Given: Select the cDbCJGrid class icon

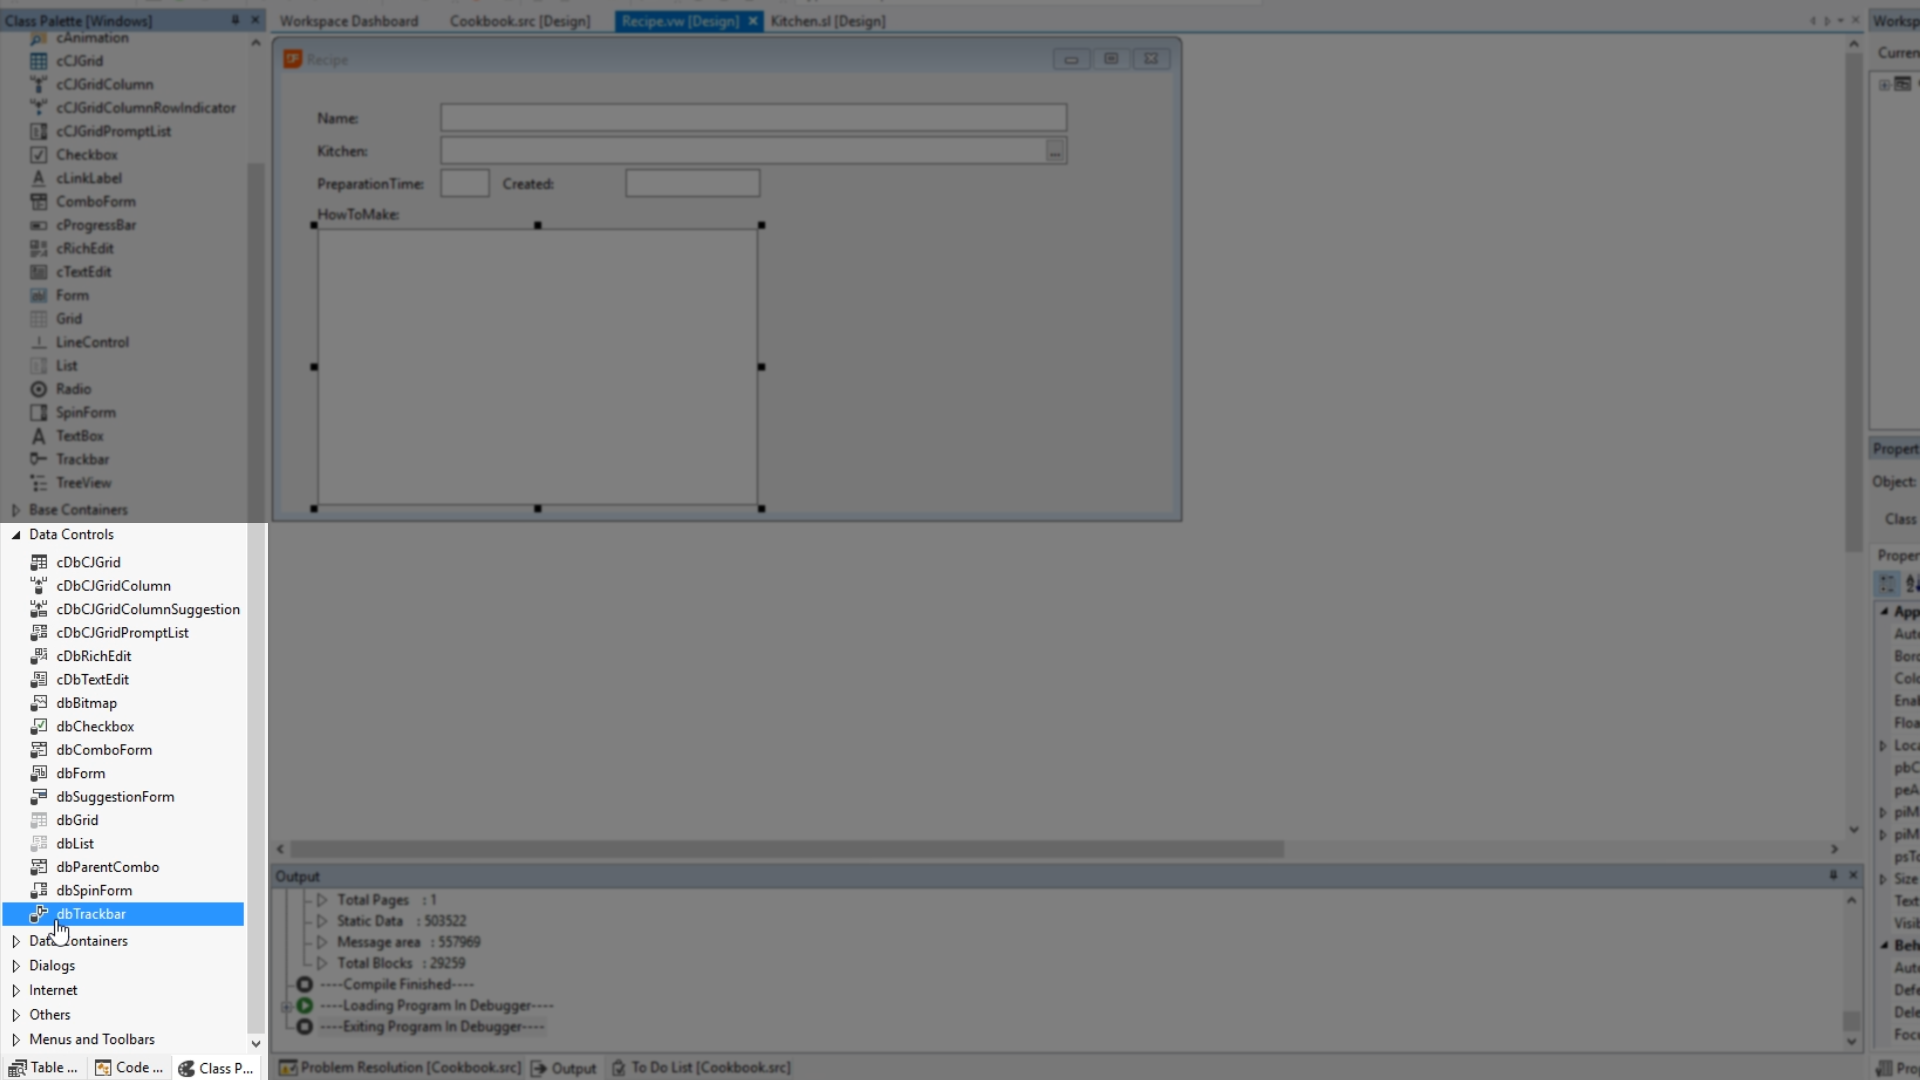Looking at the screenshot, I should click(x=39, y=562).
